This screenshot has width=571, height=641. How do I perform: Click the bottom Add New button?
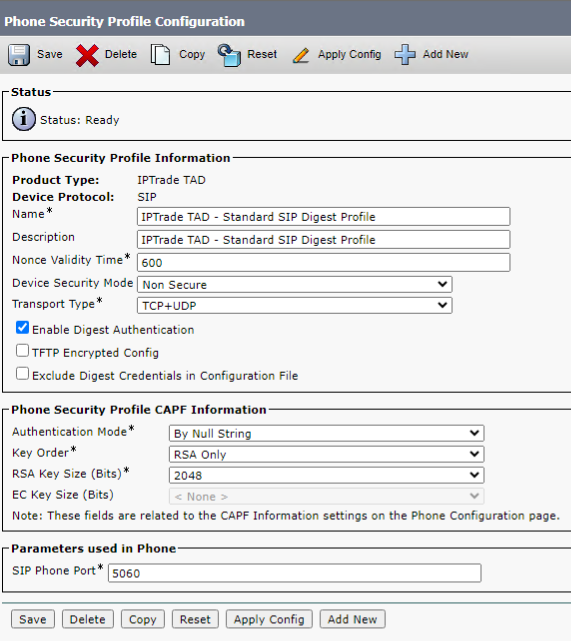[x=352, y=619]
